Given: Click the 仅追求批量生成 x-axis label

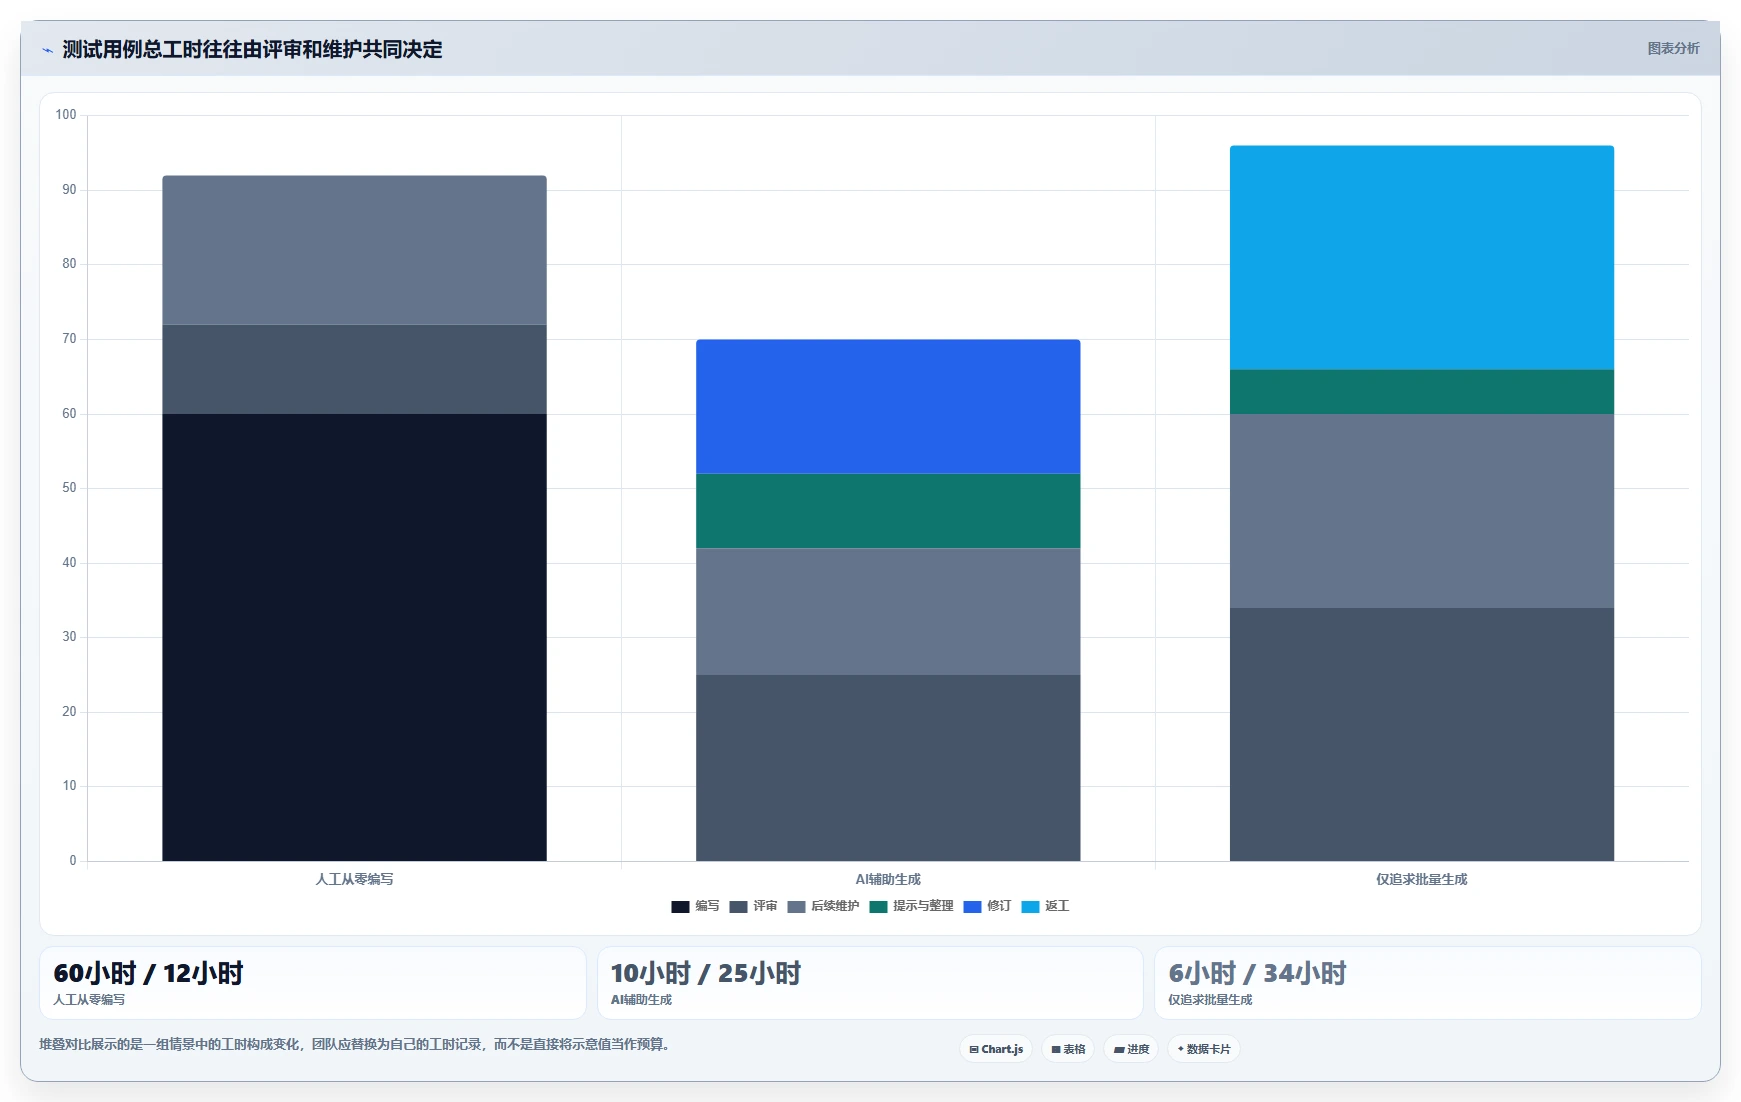Looking at the screenshot, I should click(1422, 879).
